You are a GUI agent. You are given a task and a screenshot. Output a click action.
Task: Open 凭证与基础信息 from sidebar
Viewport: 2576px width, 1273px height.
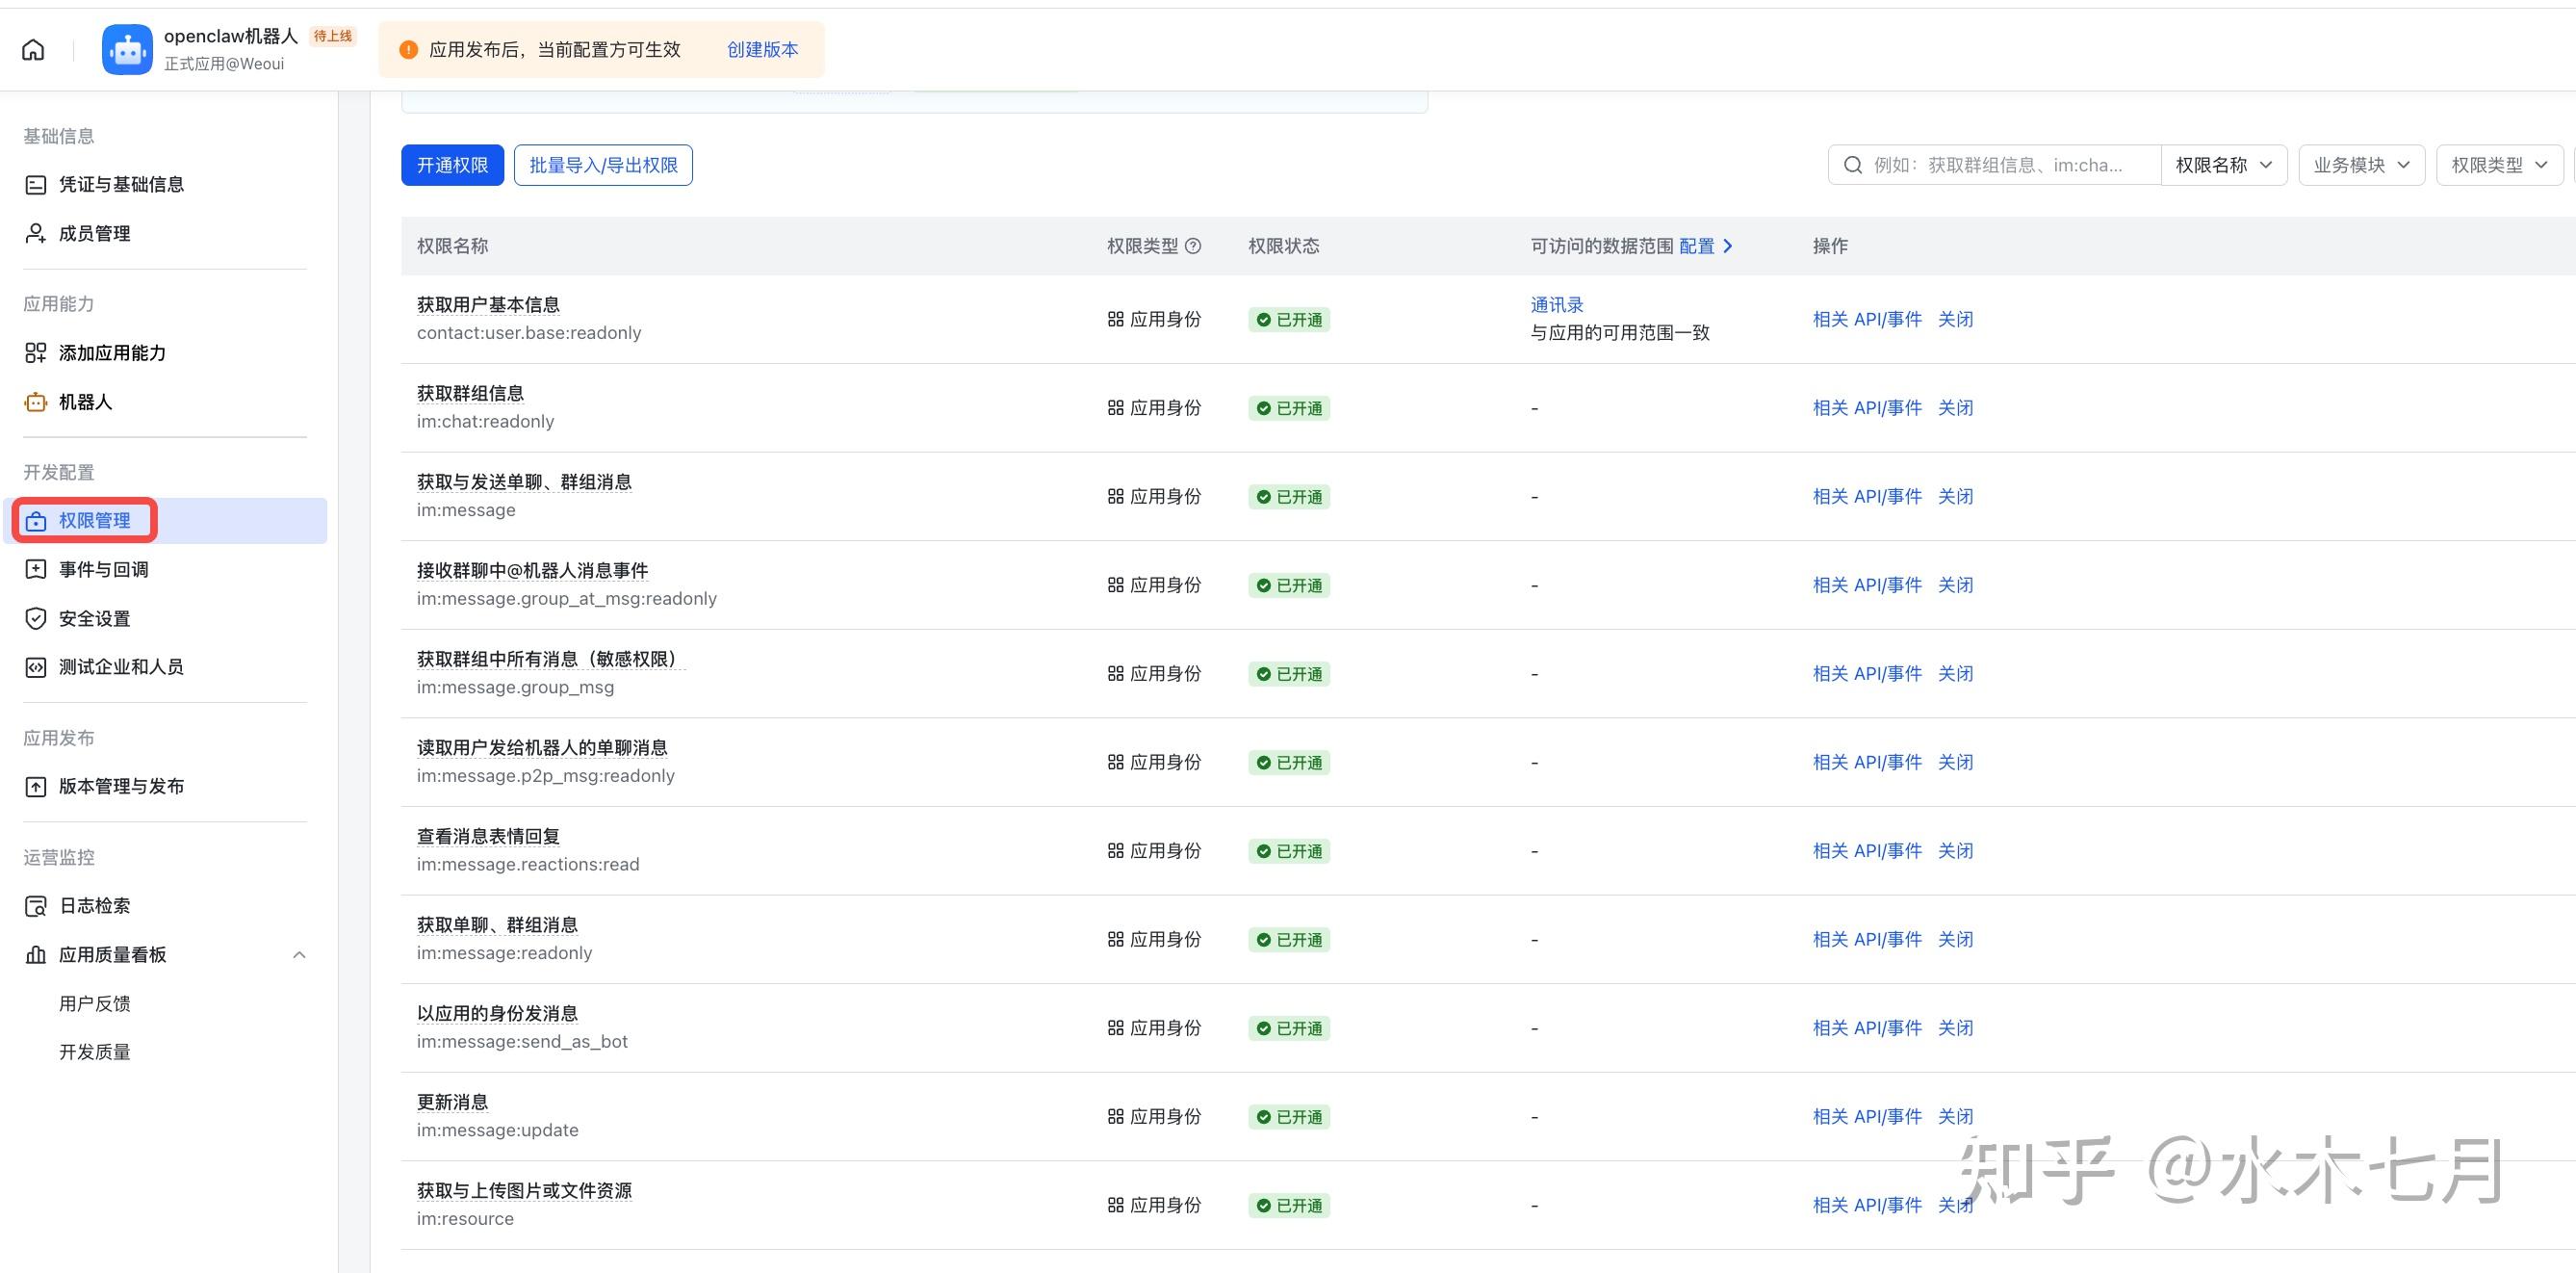120,184
